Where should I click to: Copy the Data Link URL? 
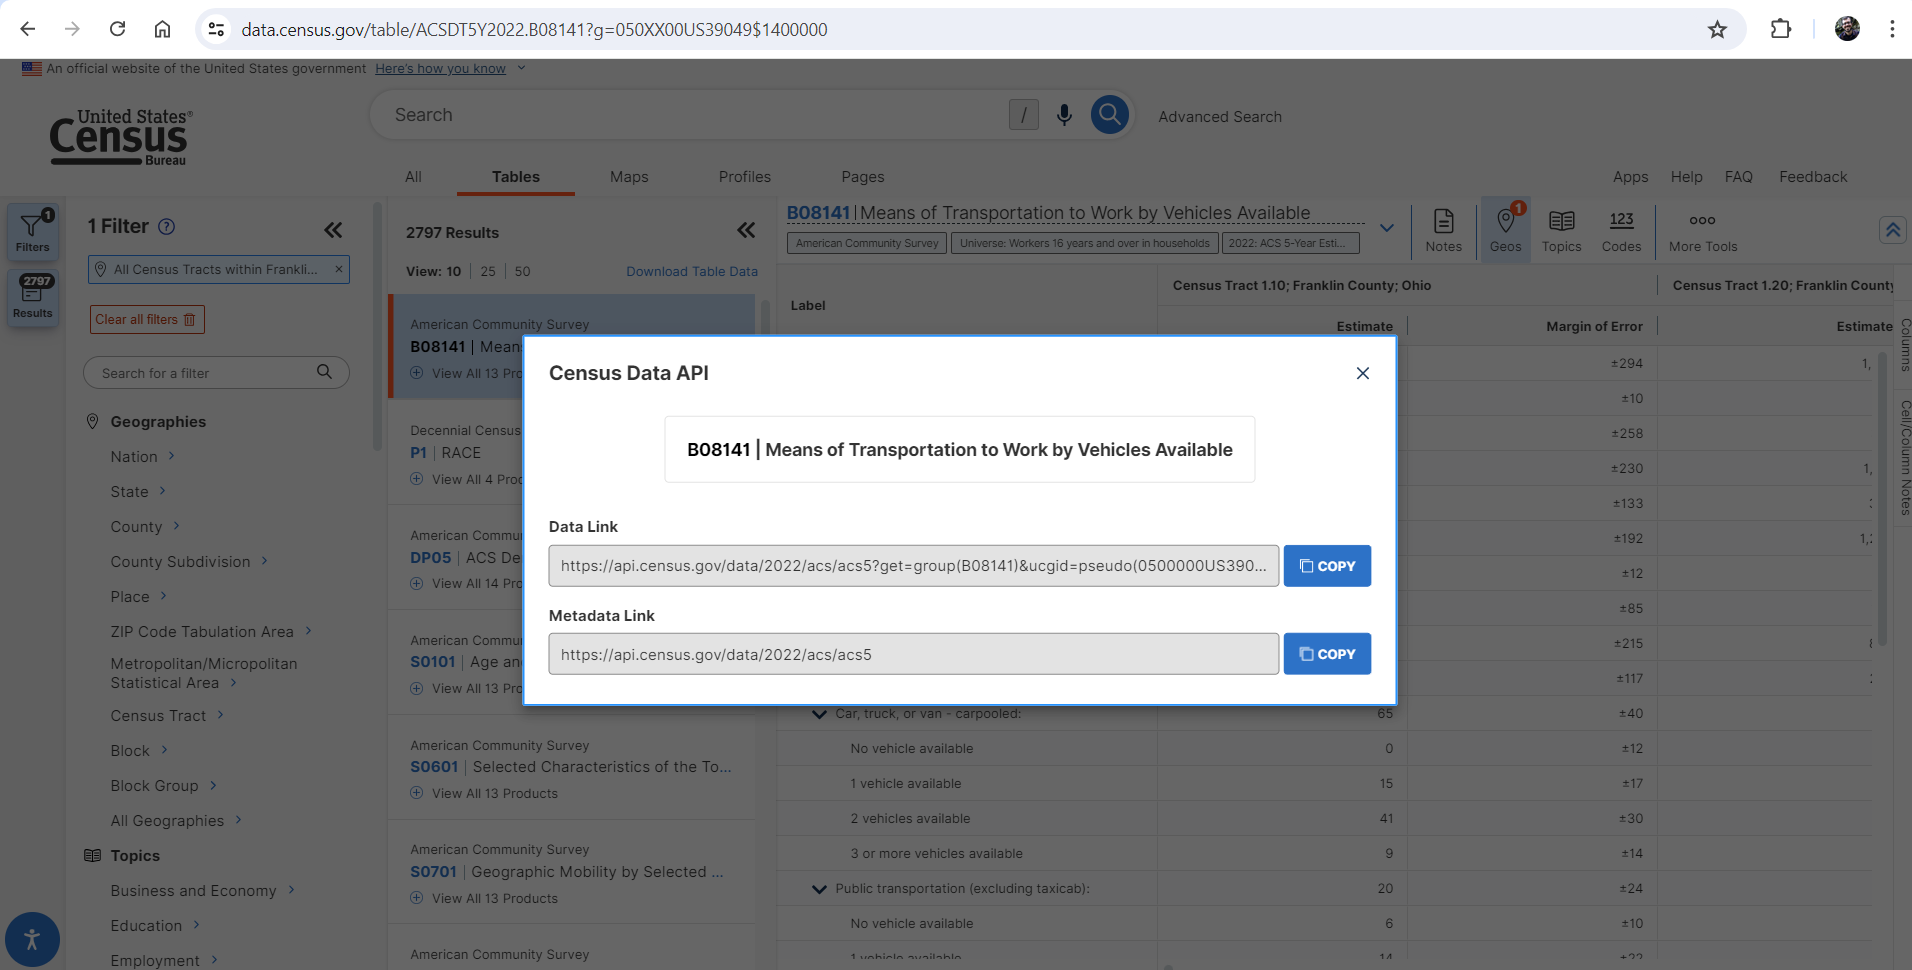pyautogui.click(x=1327, y=566)
